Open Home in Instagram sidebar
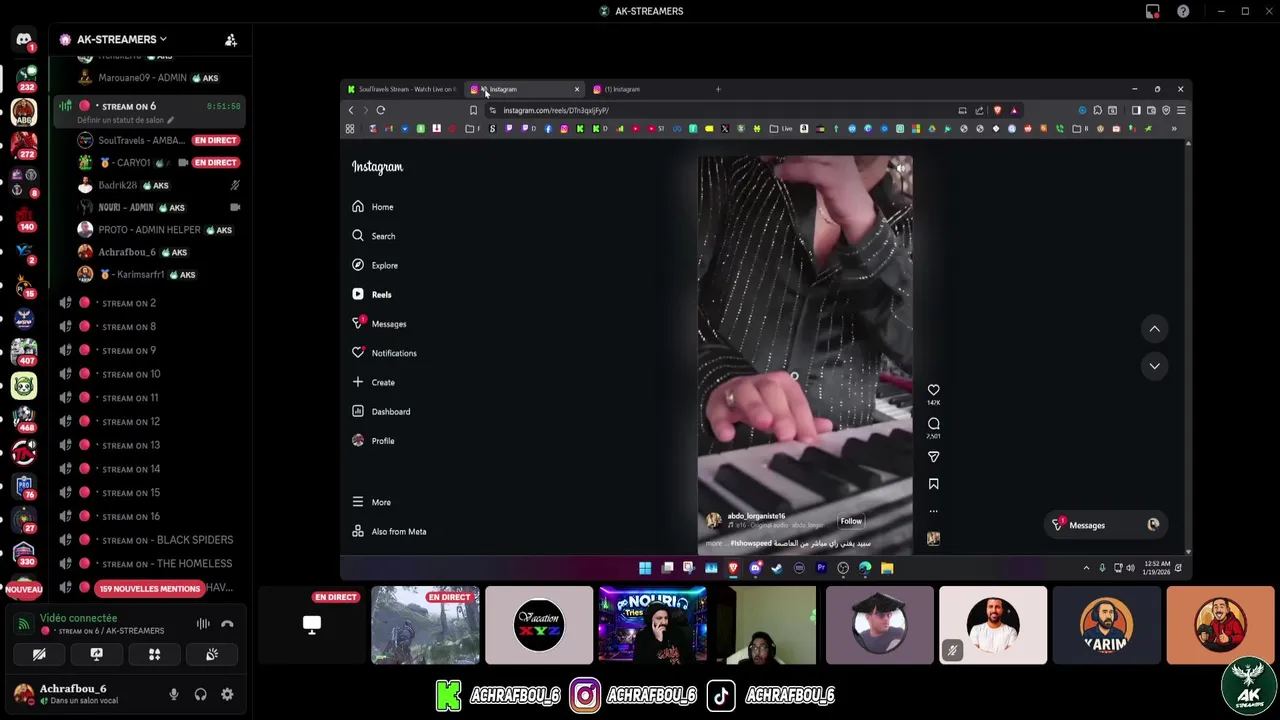 click(373, 207)
